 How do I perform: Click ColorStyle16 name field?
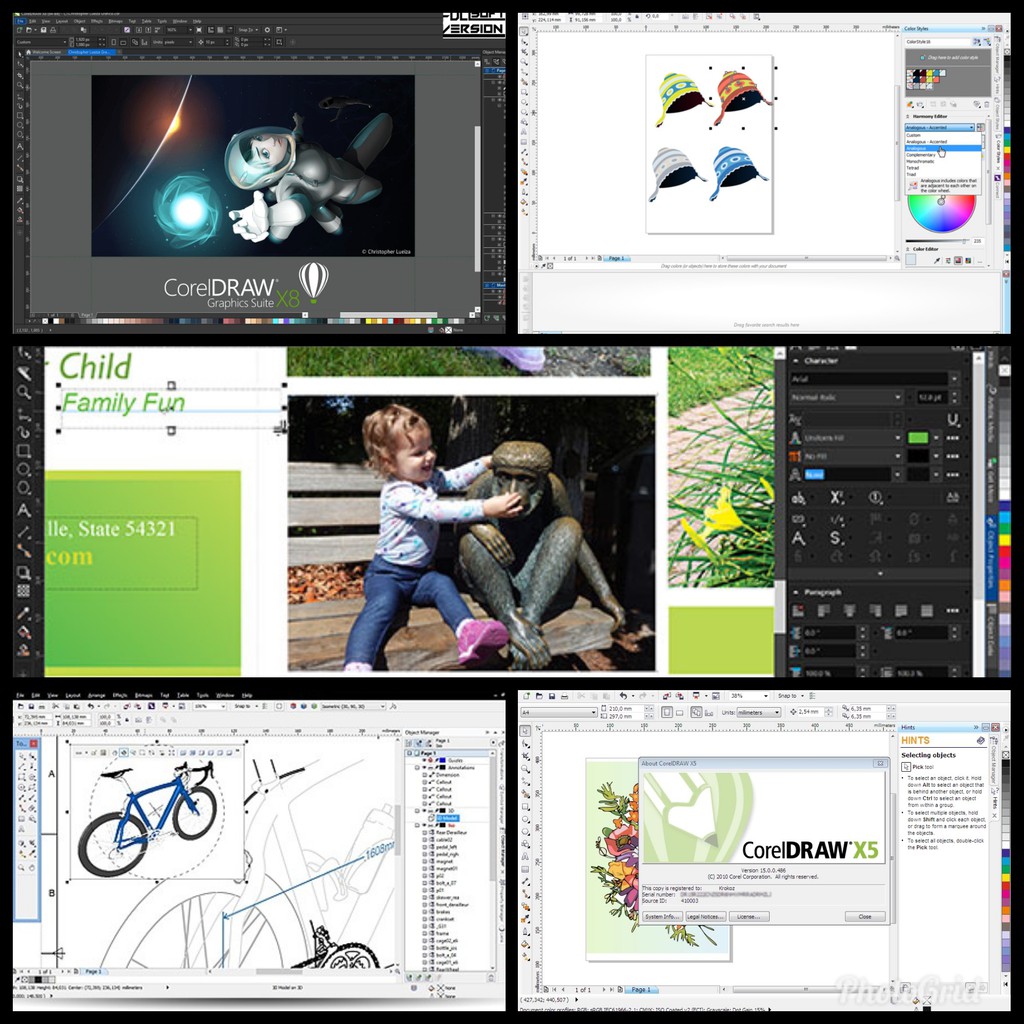point(938,42)
